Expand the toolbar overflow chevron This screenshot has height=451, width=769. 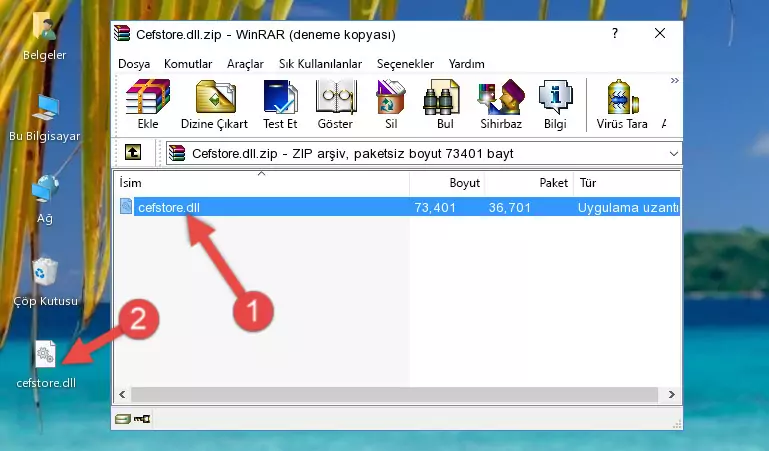point(675,81)
